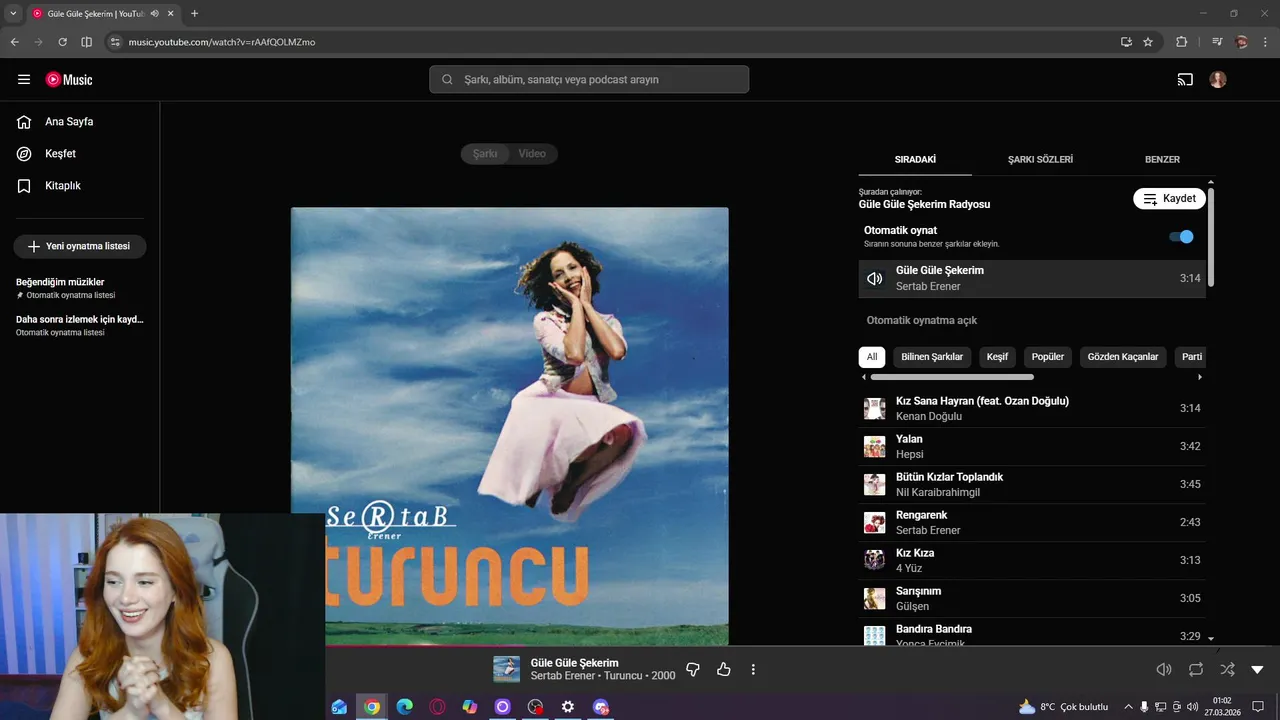This screenshot has width=1280, height=720.
Task: Play Yalan by Hepsi from queue
Action: (x=1032, y=447)
